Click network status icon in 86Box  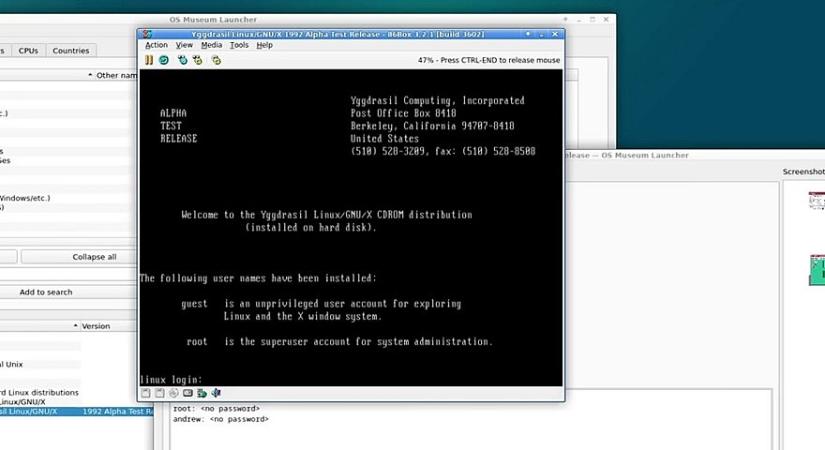coord(202,393)
